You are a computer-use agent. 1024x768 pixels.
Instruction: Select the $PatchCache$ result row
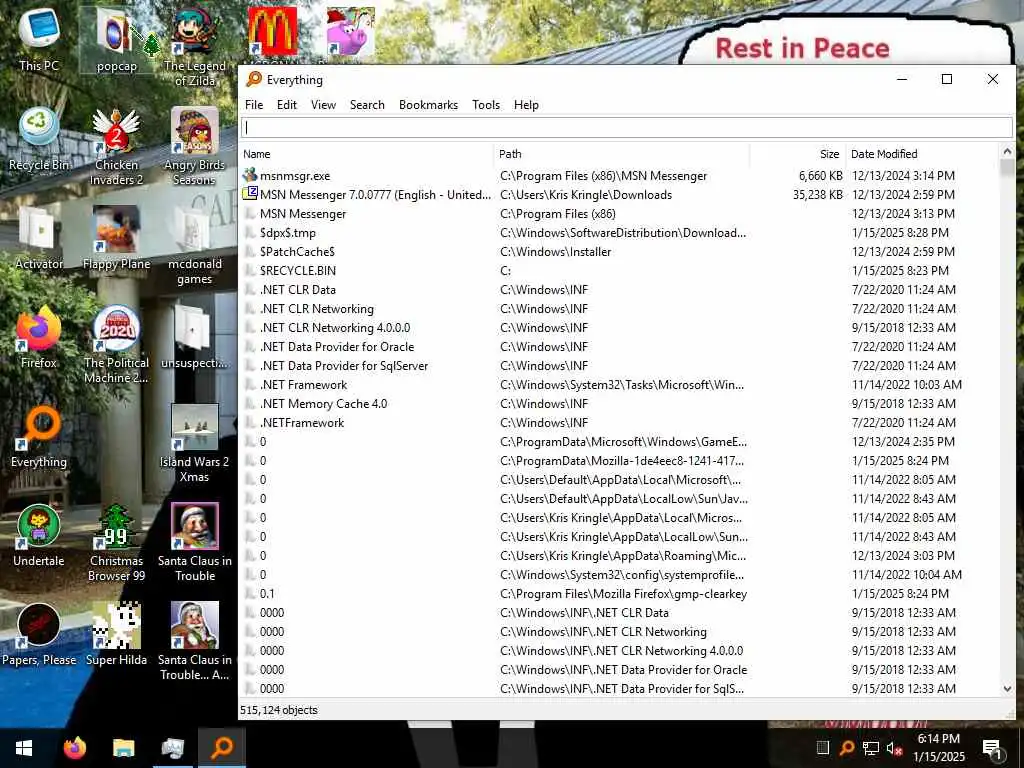pos(620,251)
